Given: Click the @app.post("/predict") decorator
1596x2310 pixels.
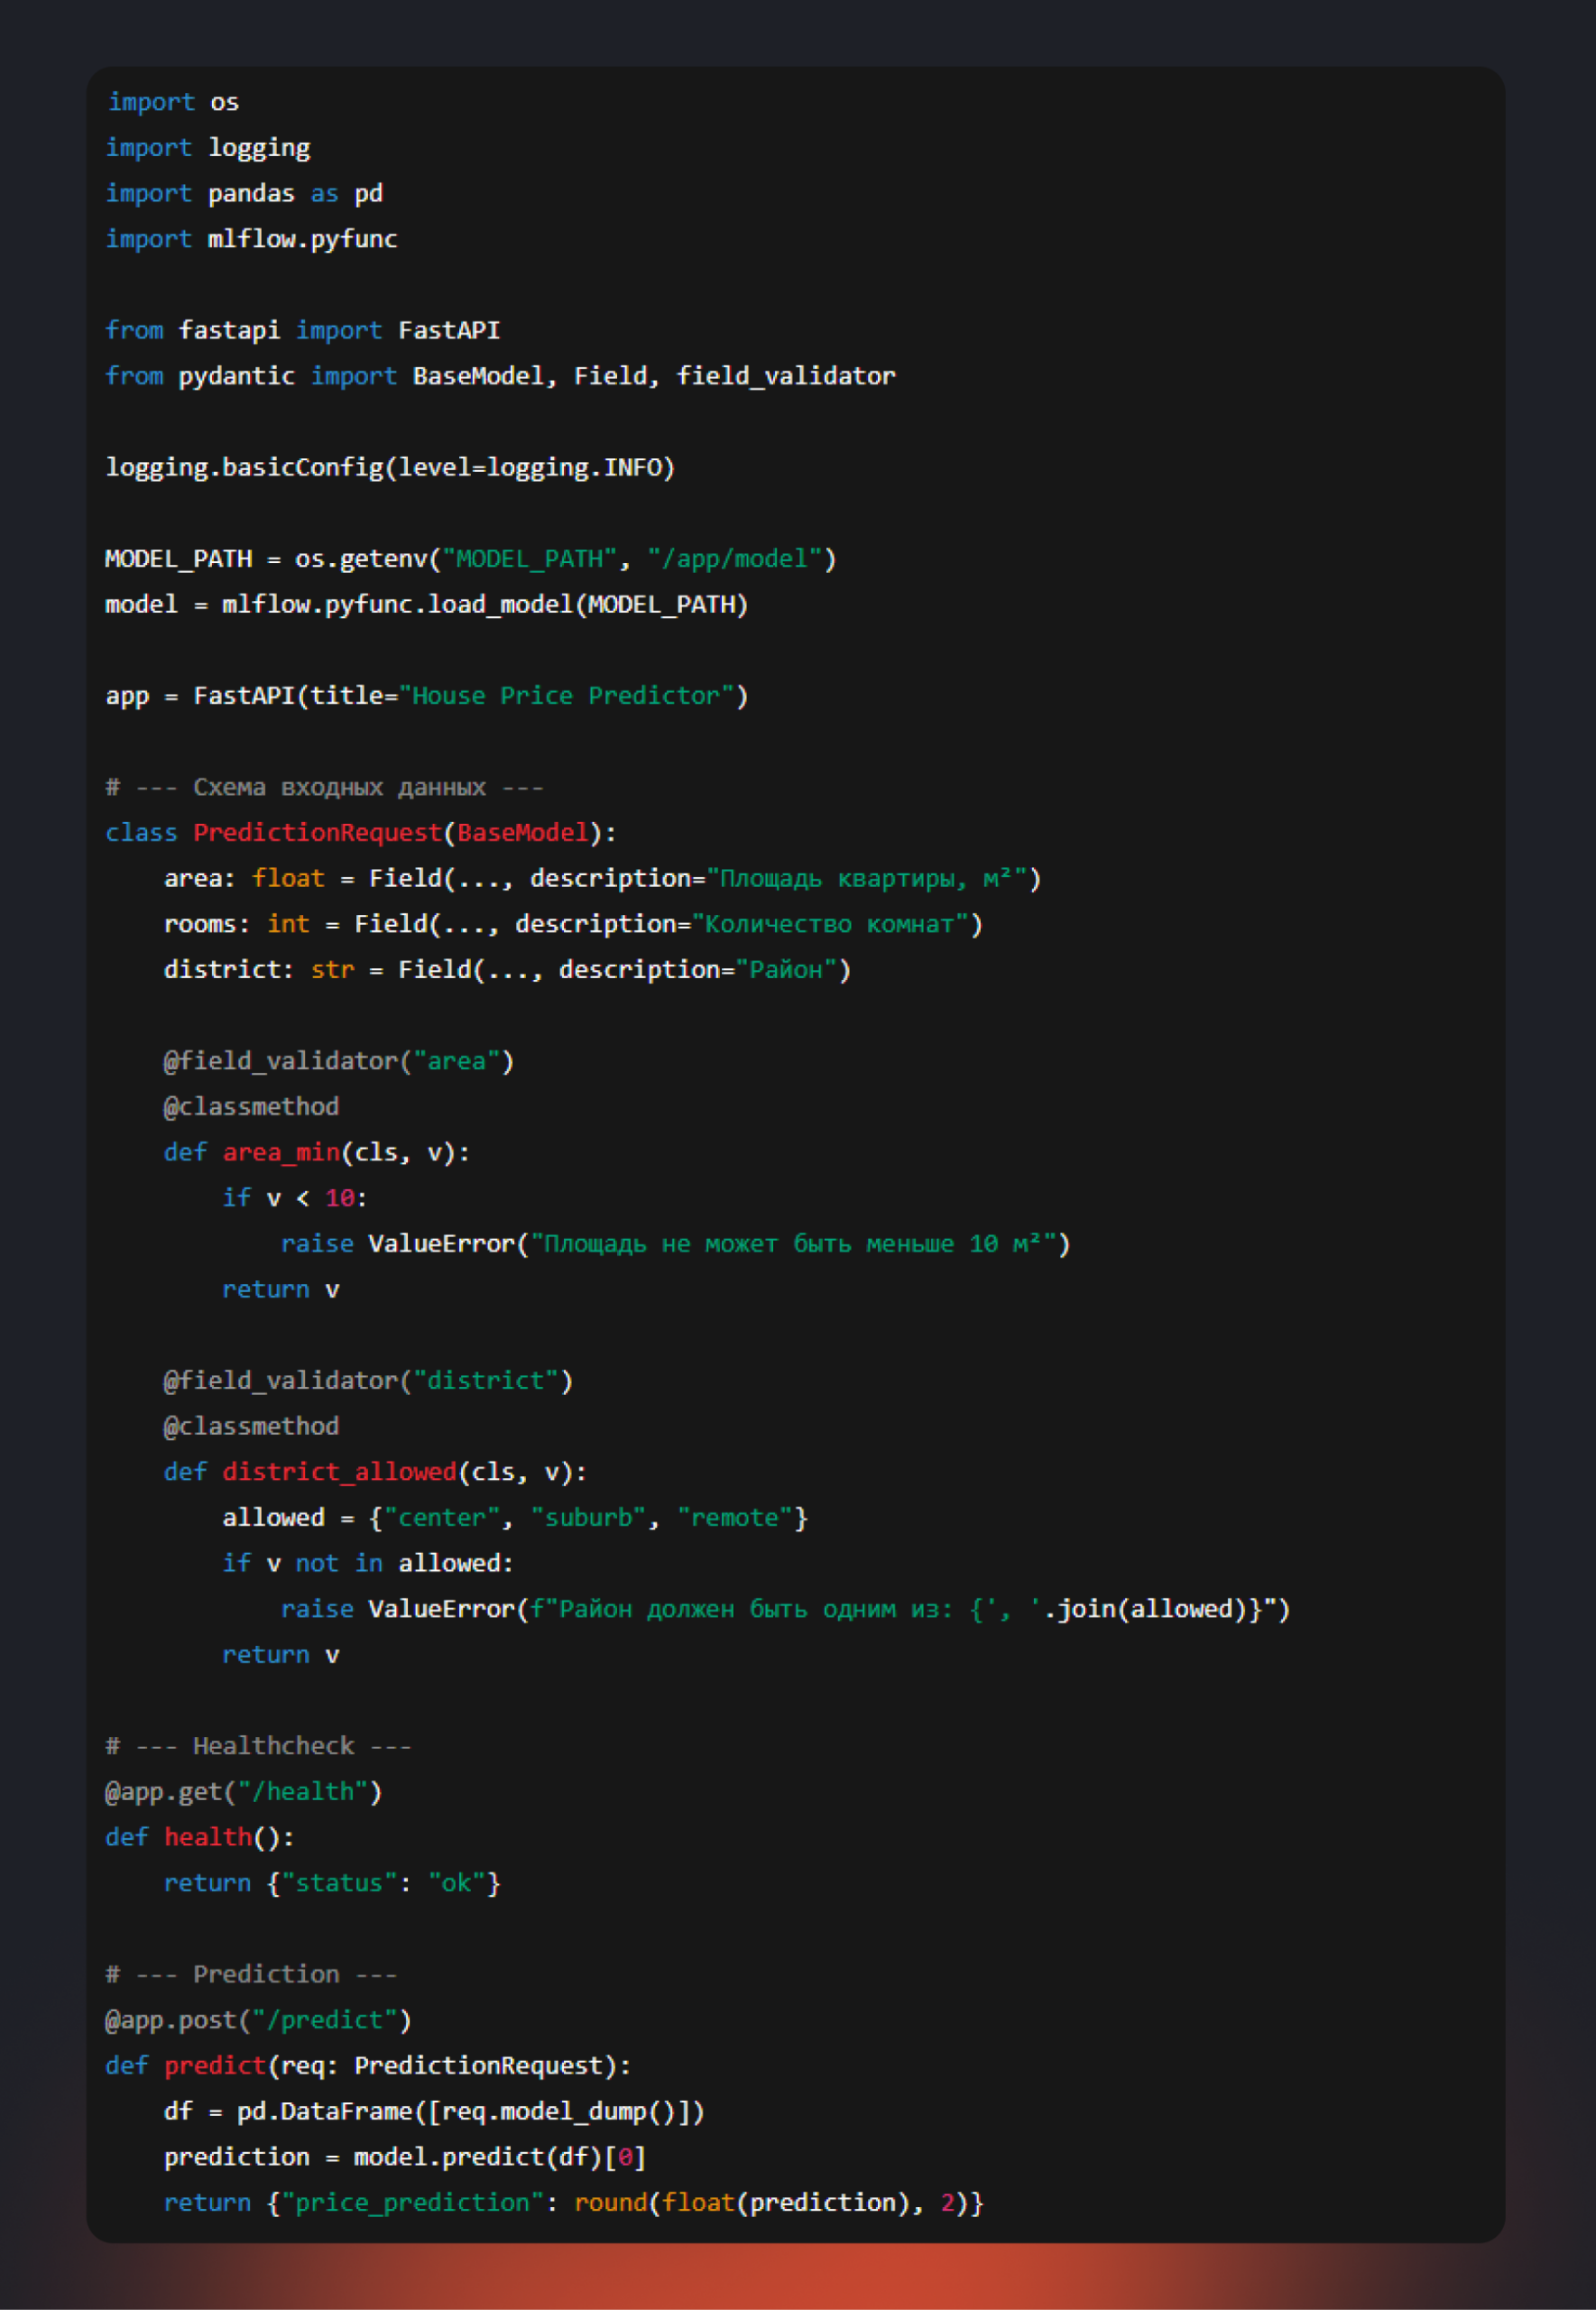Looking at the screenshot, I should (x=258, y=2020).
